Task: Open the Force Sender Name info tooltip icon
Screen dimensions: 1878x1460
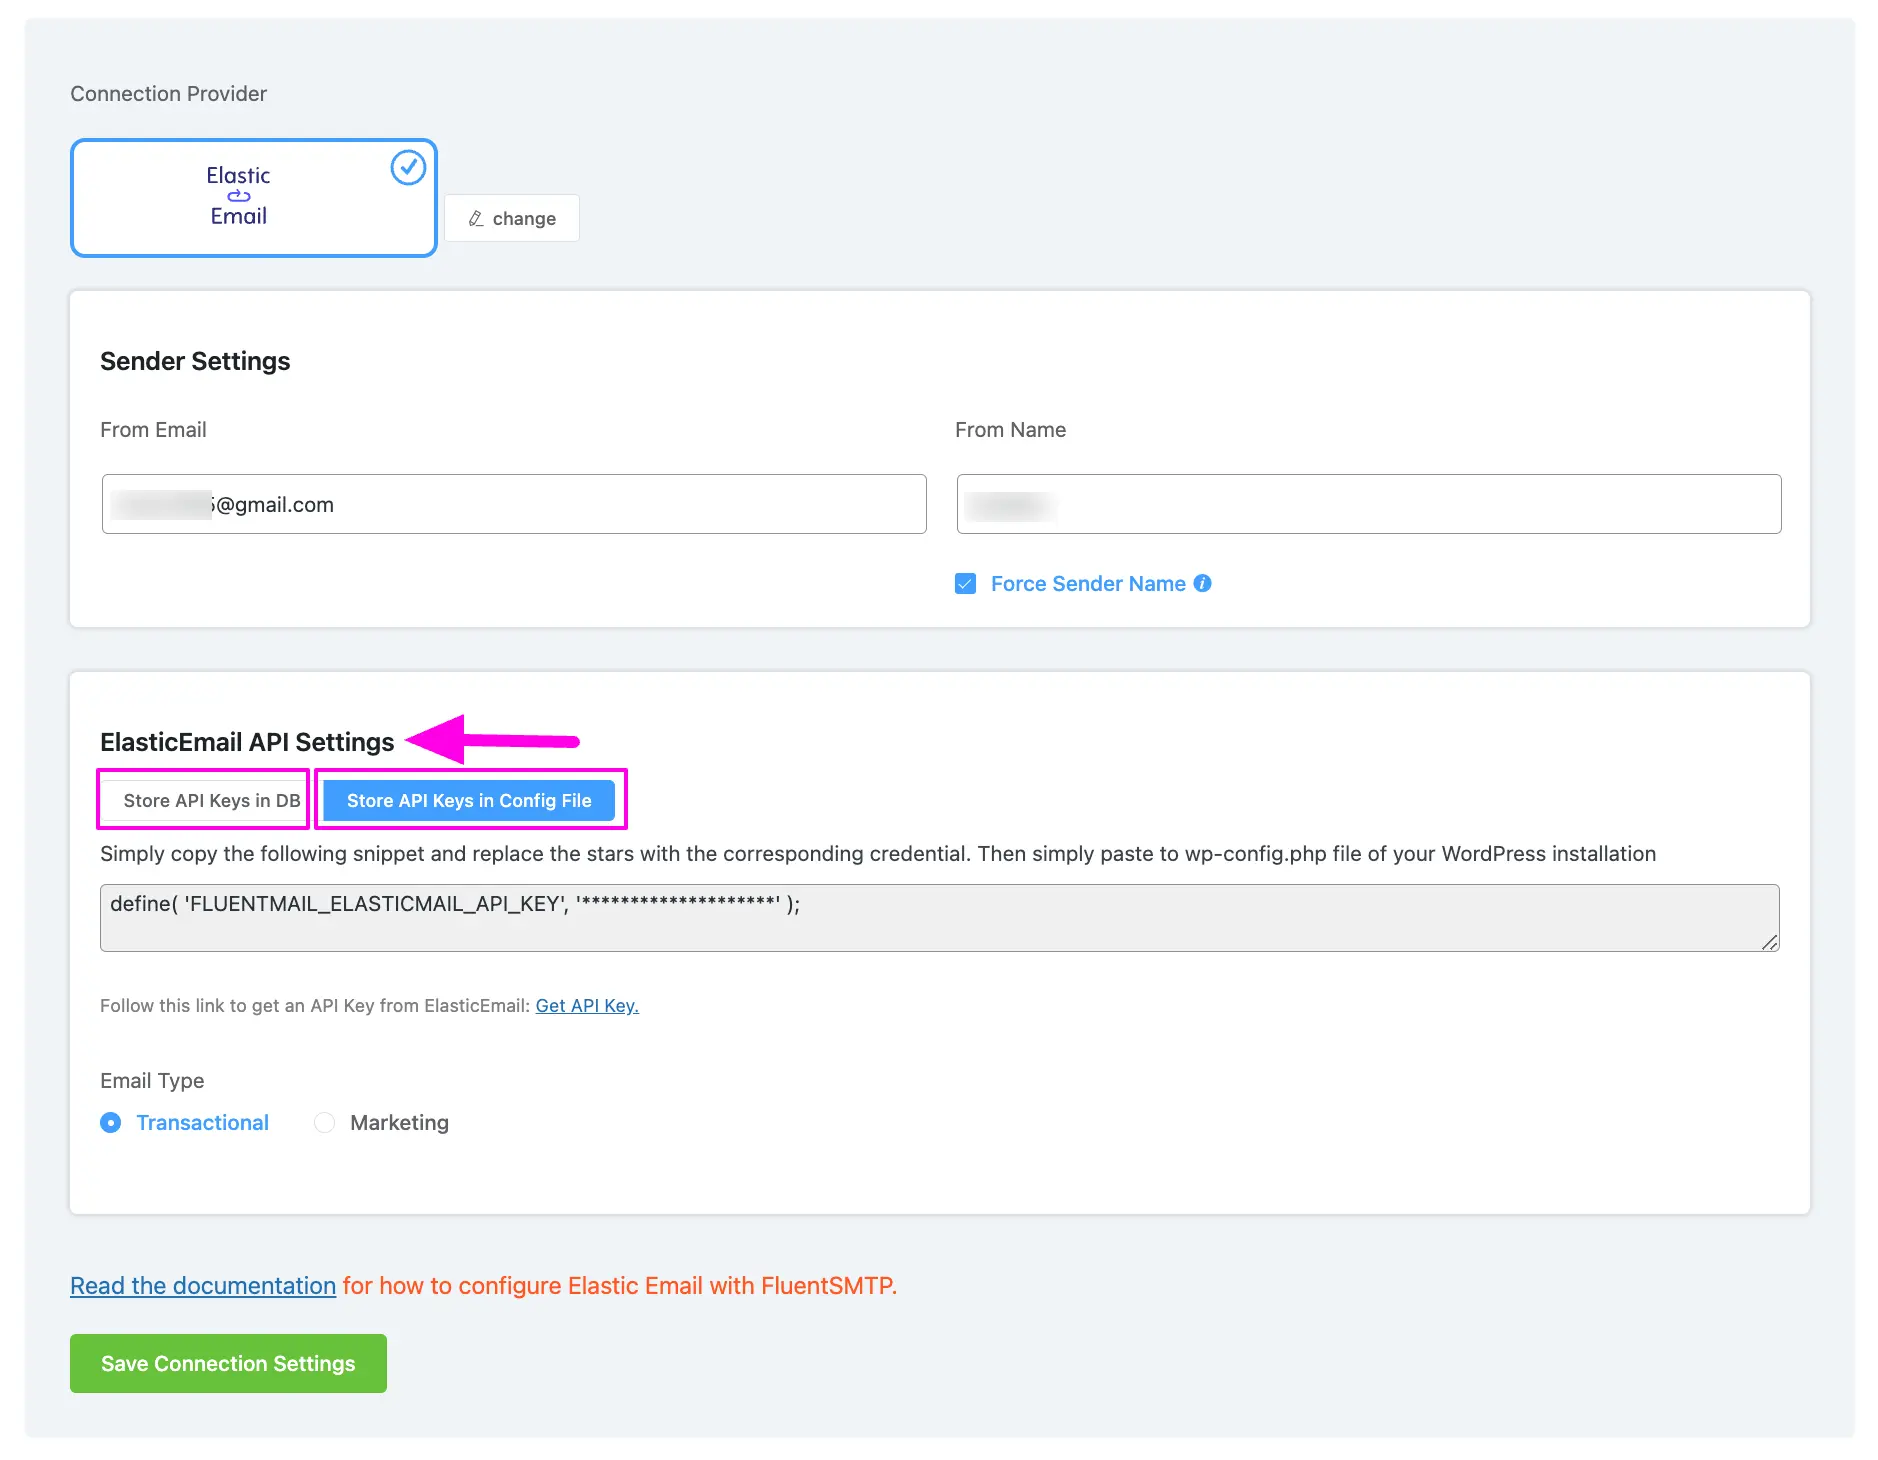Action: click(1203, 583)
